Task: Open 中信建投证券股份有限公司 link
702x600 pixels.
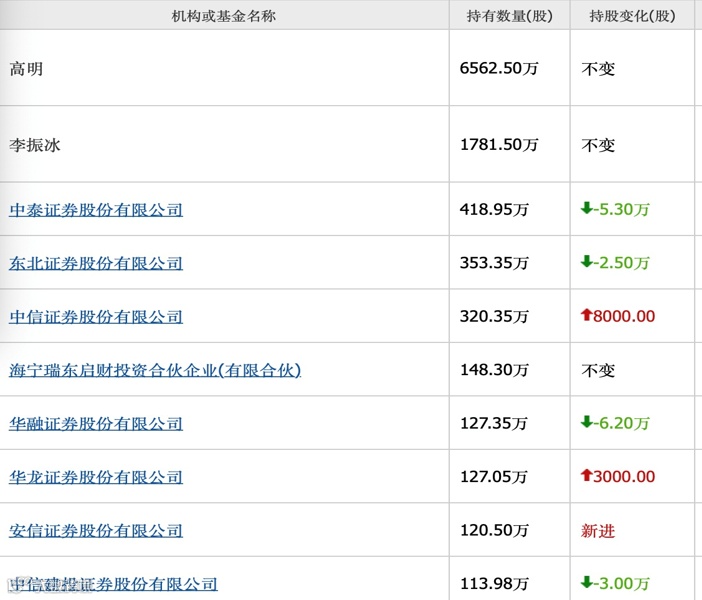Action: coord(113,584)
